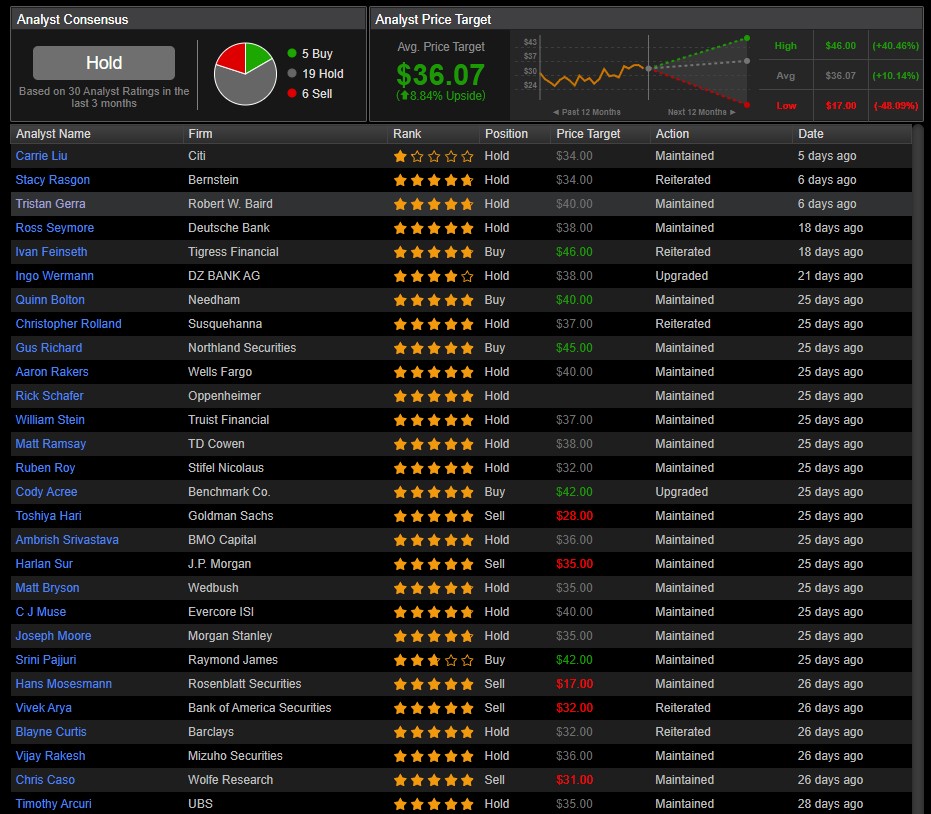The height and width of the screenshot is (814, 931).
Task: Open C J Muse analyst profile
Action: (40, 612)
